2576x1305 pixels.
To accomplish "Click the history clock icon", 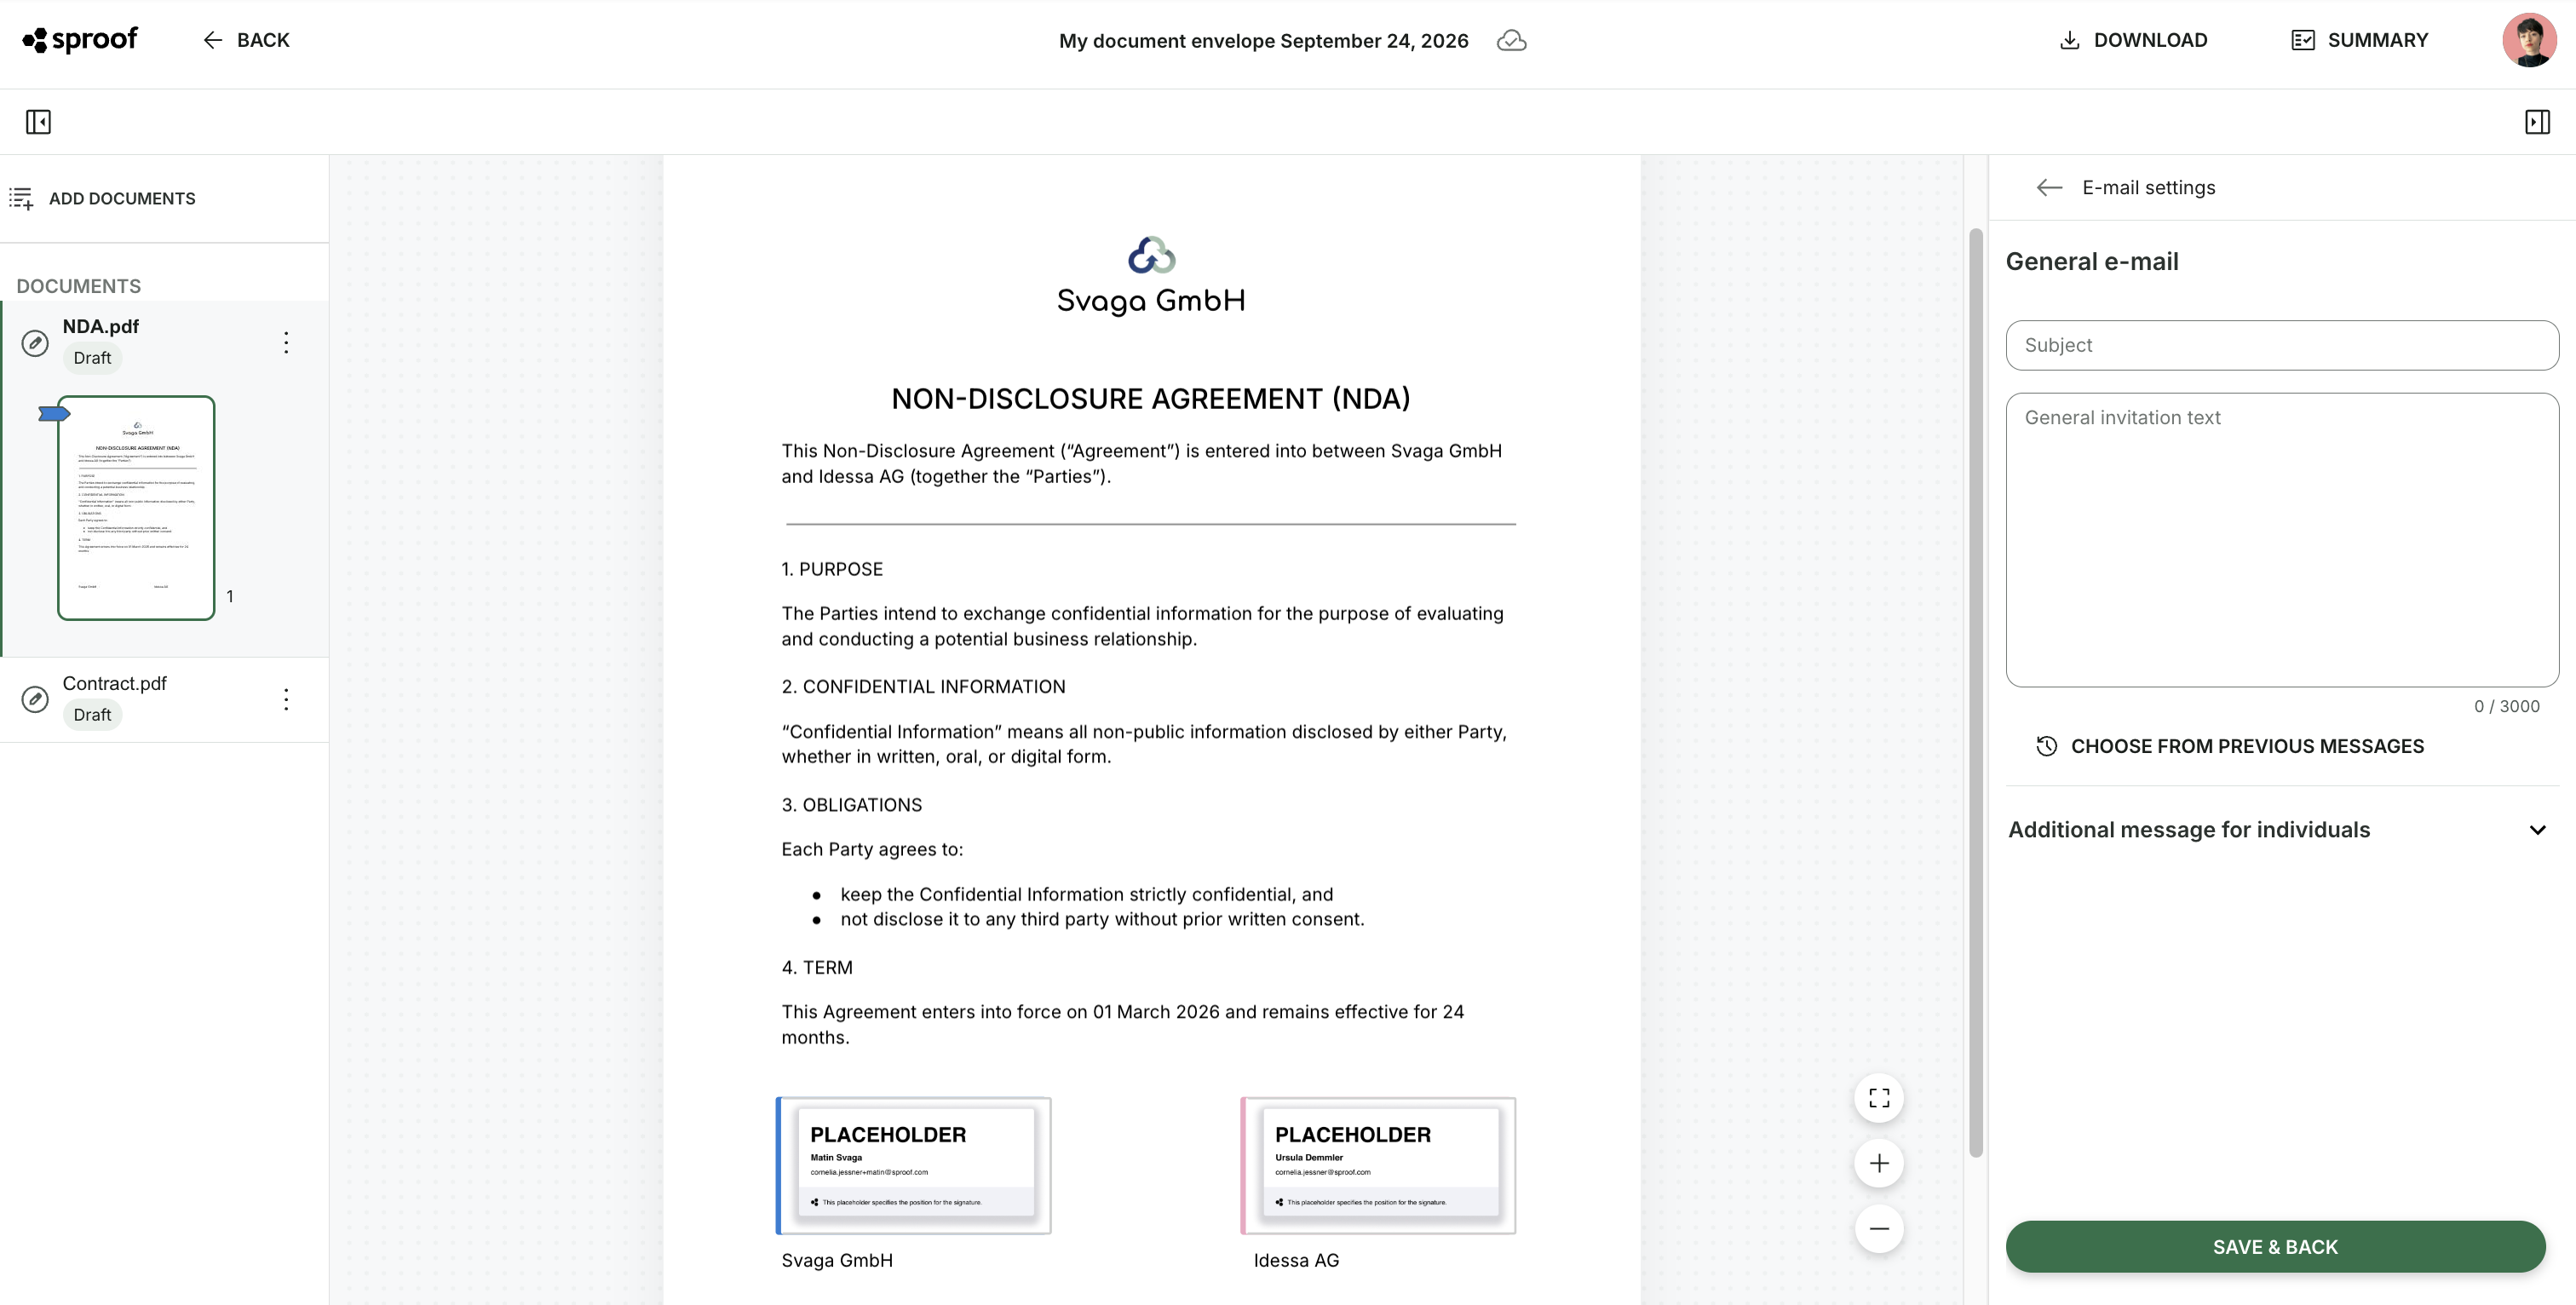I will (x=2046, y=746).
